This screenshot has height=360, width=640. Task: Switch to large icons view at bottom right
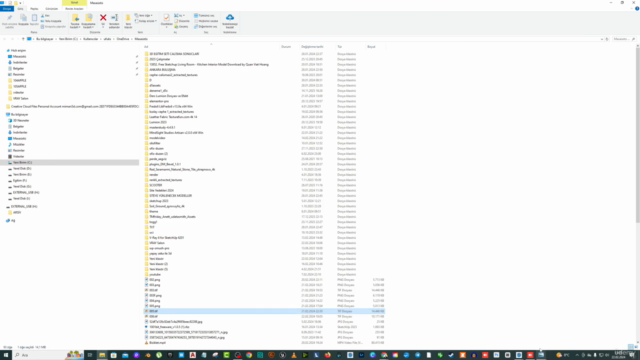point(635,347)
